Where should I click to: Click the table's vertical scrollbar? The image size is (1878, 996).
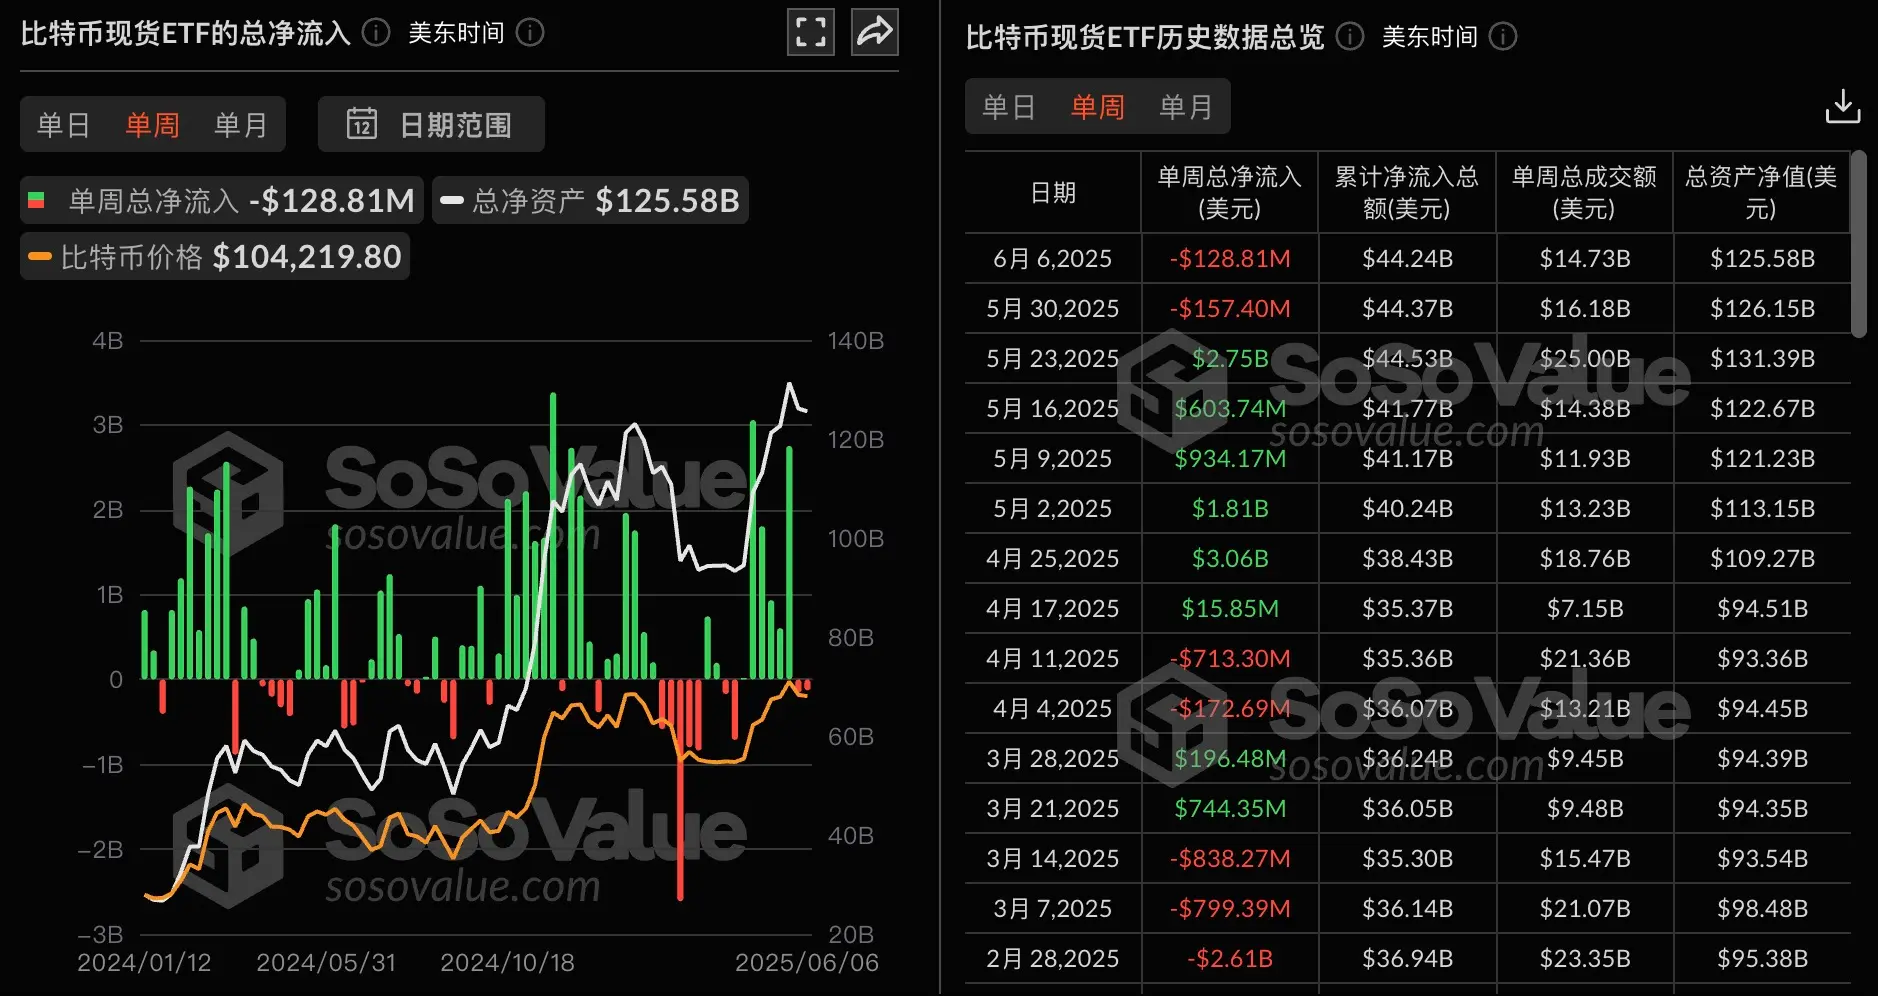tap(1858, 245)
